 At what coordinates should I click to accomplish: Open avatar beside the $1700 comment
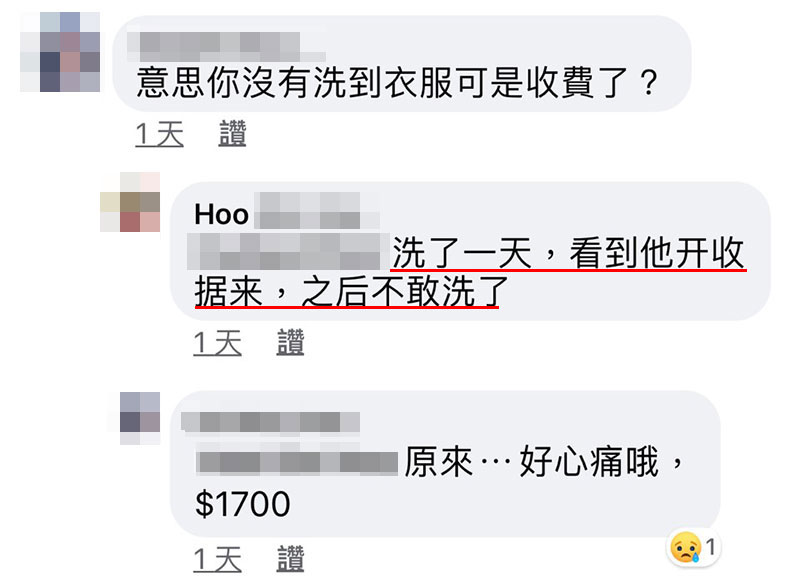click(x=140, y=418)
